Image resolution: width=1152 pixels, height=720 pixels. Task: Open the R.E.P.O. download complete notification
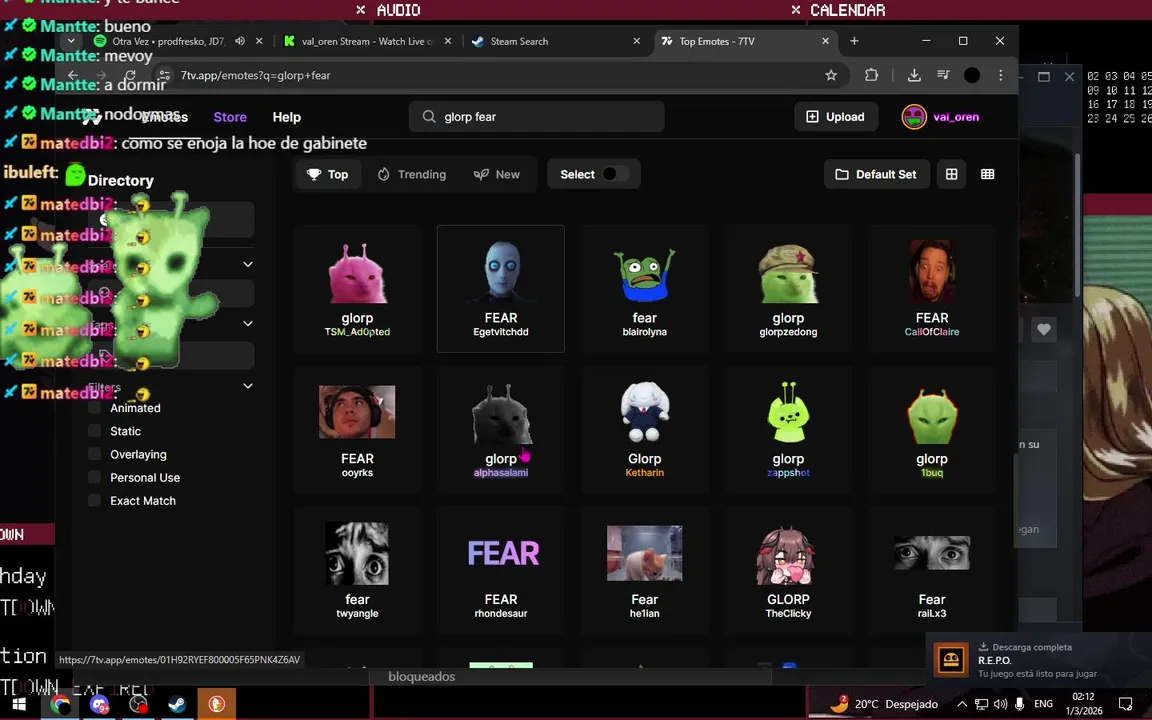tap(1039, 660)
